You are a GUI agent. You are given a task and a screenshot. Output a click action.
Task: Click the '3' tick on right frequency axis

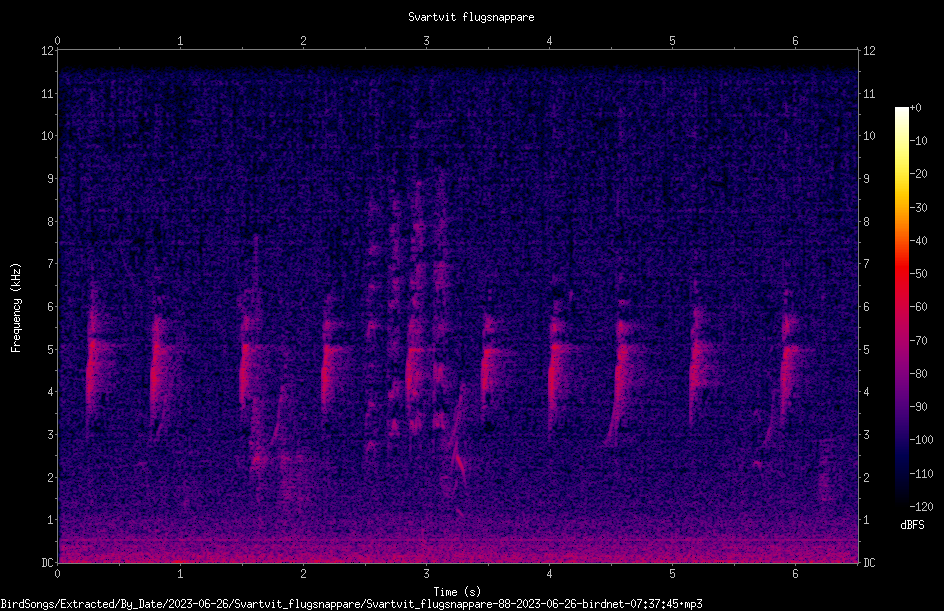click(866, 435)
